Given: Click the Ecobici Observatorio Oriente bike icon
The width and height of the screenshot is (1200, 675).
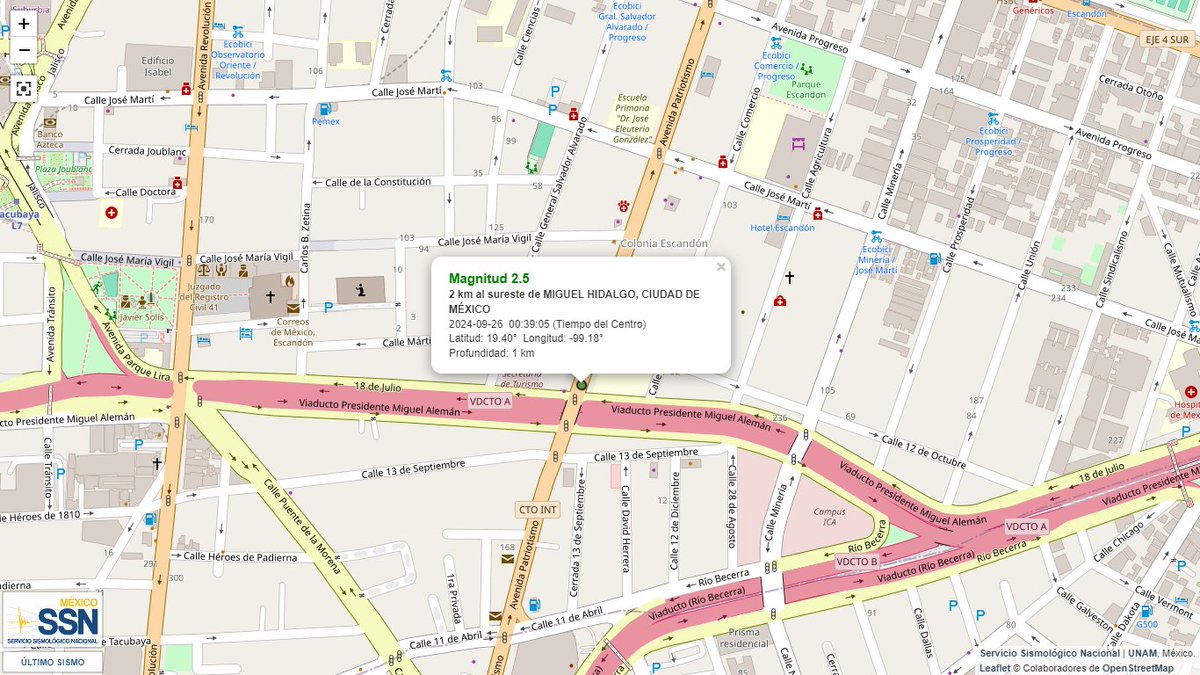Looking at the screenshot, I should 237,32.
